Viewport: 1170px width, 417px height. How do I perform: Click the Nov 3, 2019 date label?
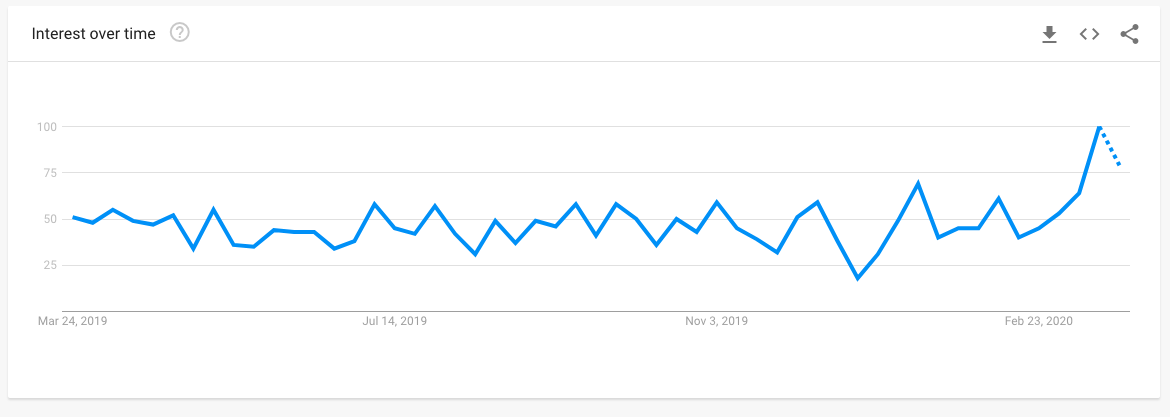pyautogui.click(x=716, y=322)
